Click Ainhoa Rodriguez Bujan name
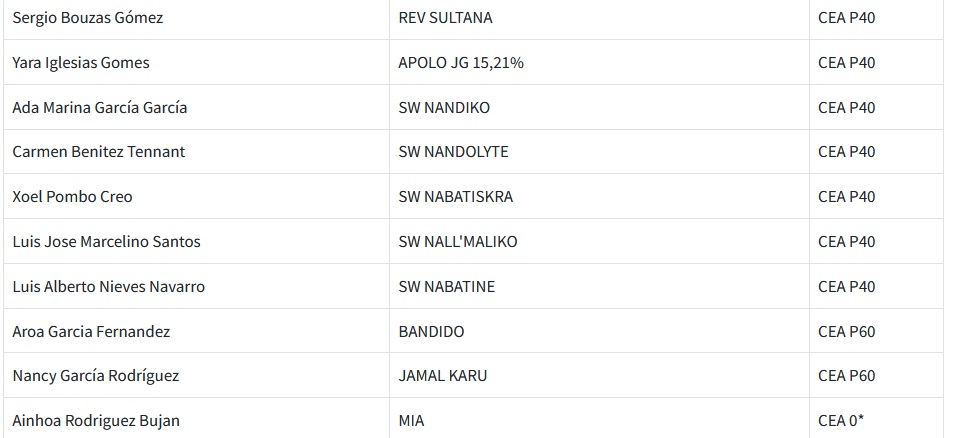Image resolution: width=954 pixels, height=438 pixels. click(96, 421)
